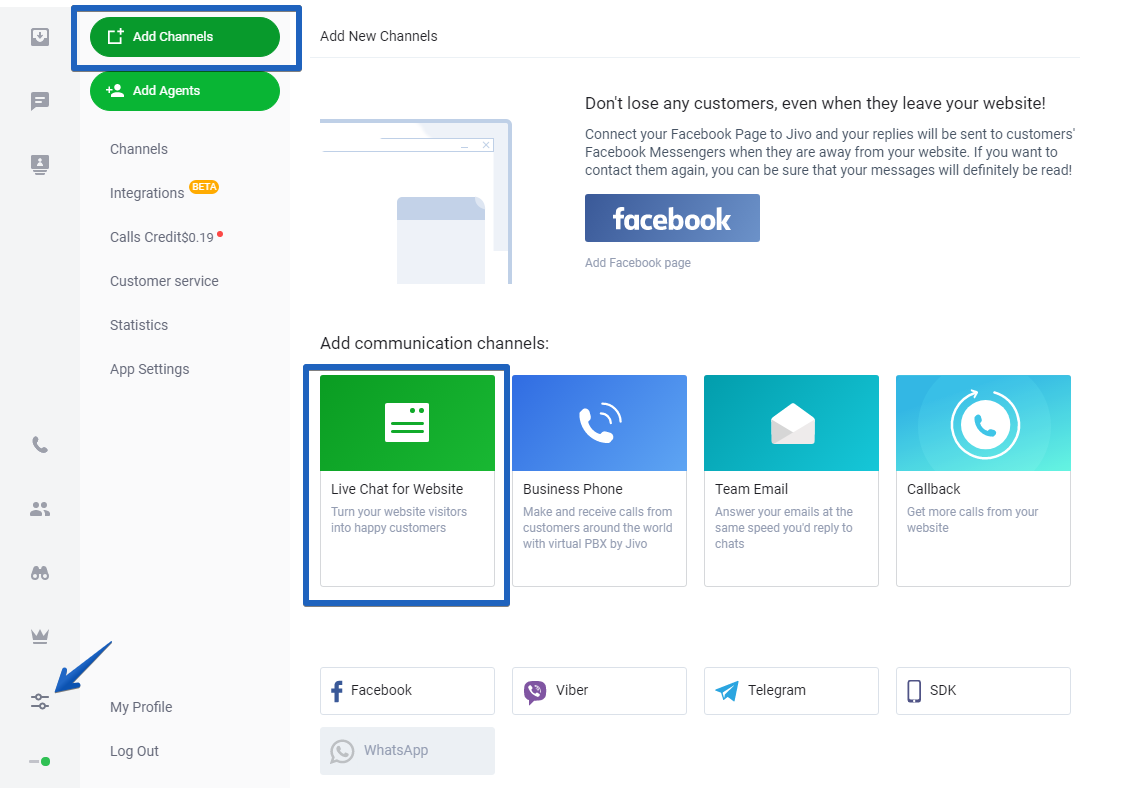1141x788 pixels.
Task: Click the open envelope icon on Team Email
Action: click(792, 423)
